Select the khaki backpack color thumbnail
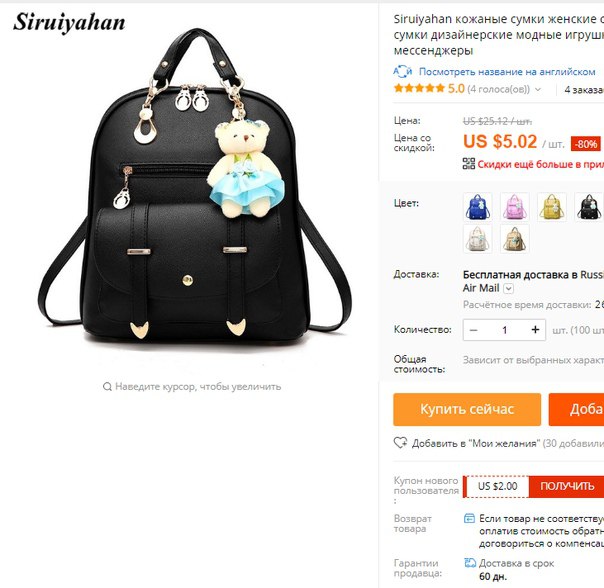Screen dimensions: 604x588 coord(515,239)
